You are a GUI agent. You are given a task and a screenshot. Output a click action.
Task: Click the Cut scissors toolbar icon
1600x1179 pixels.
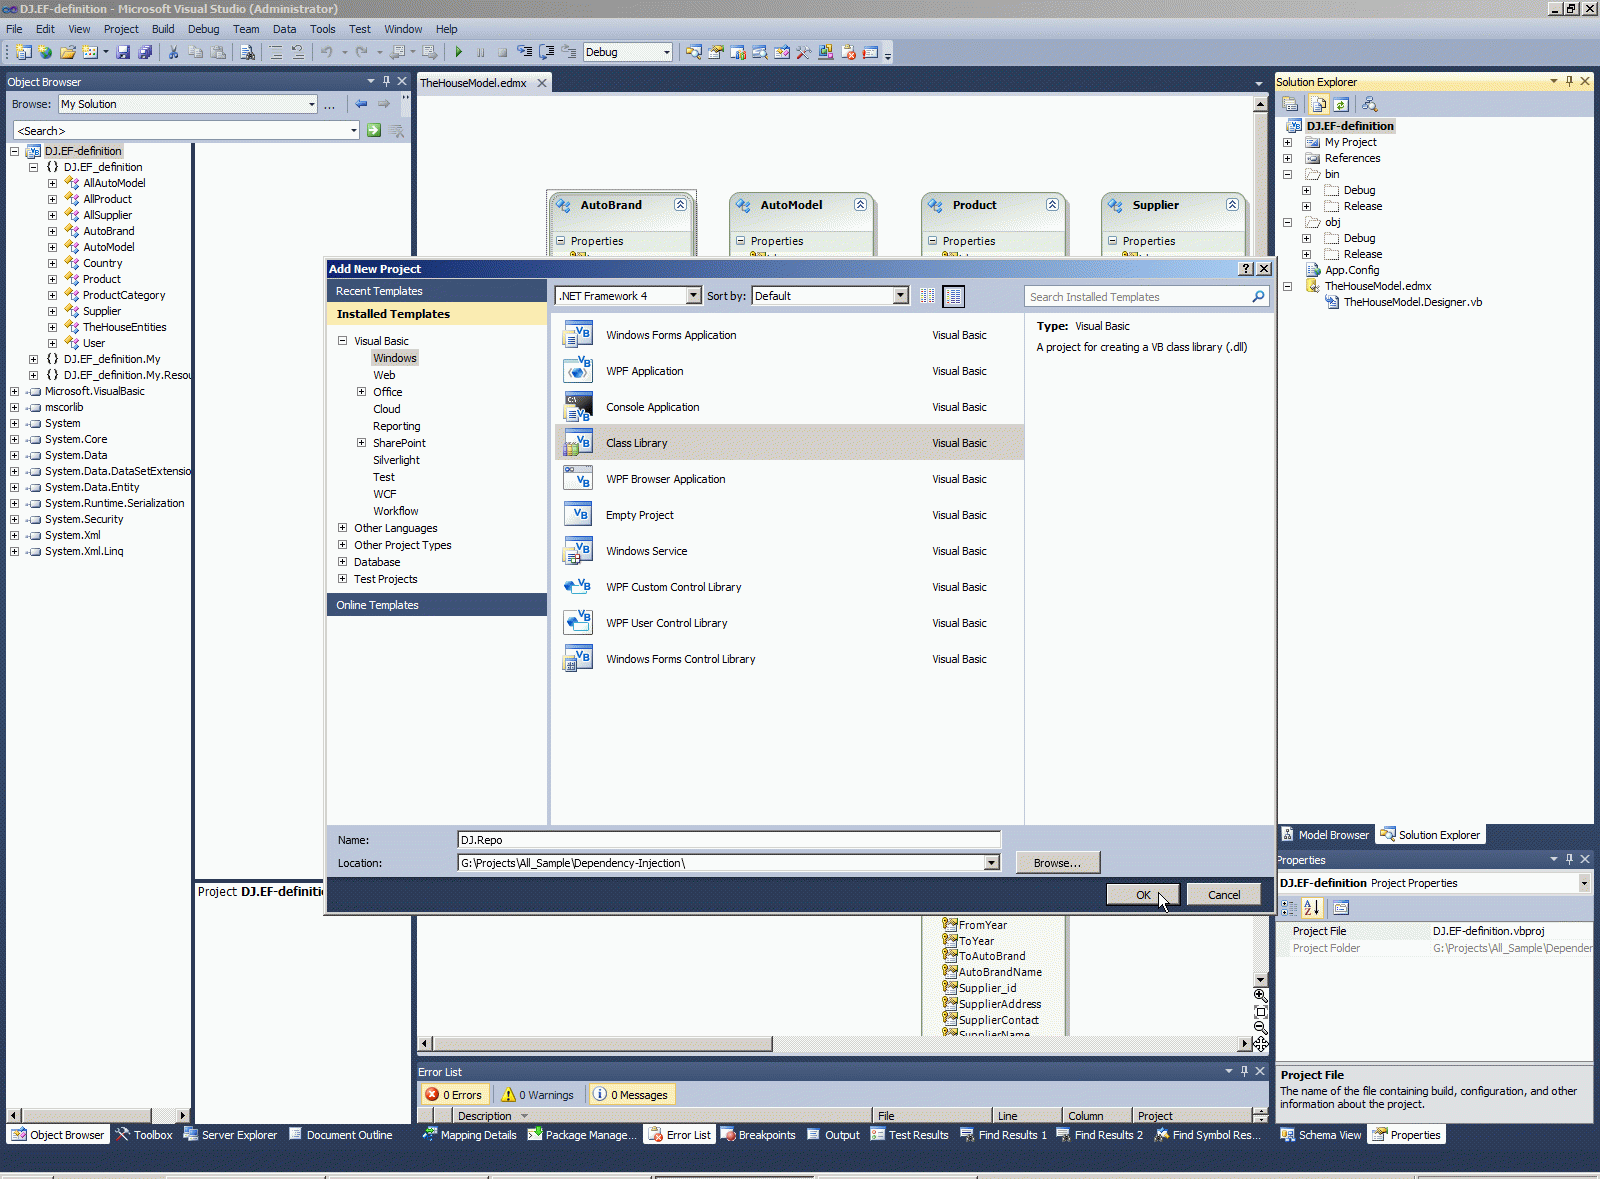click(x=174, y=52)
